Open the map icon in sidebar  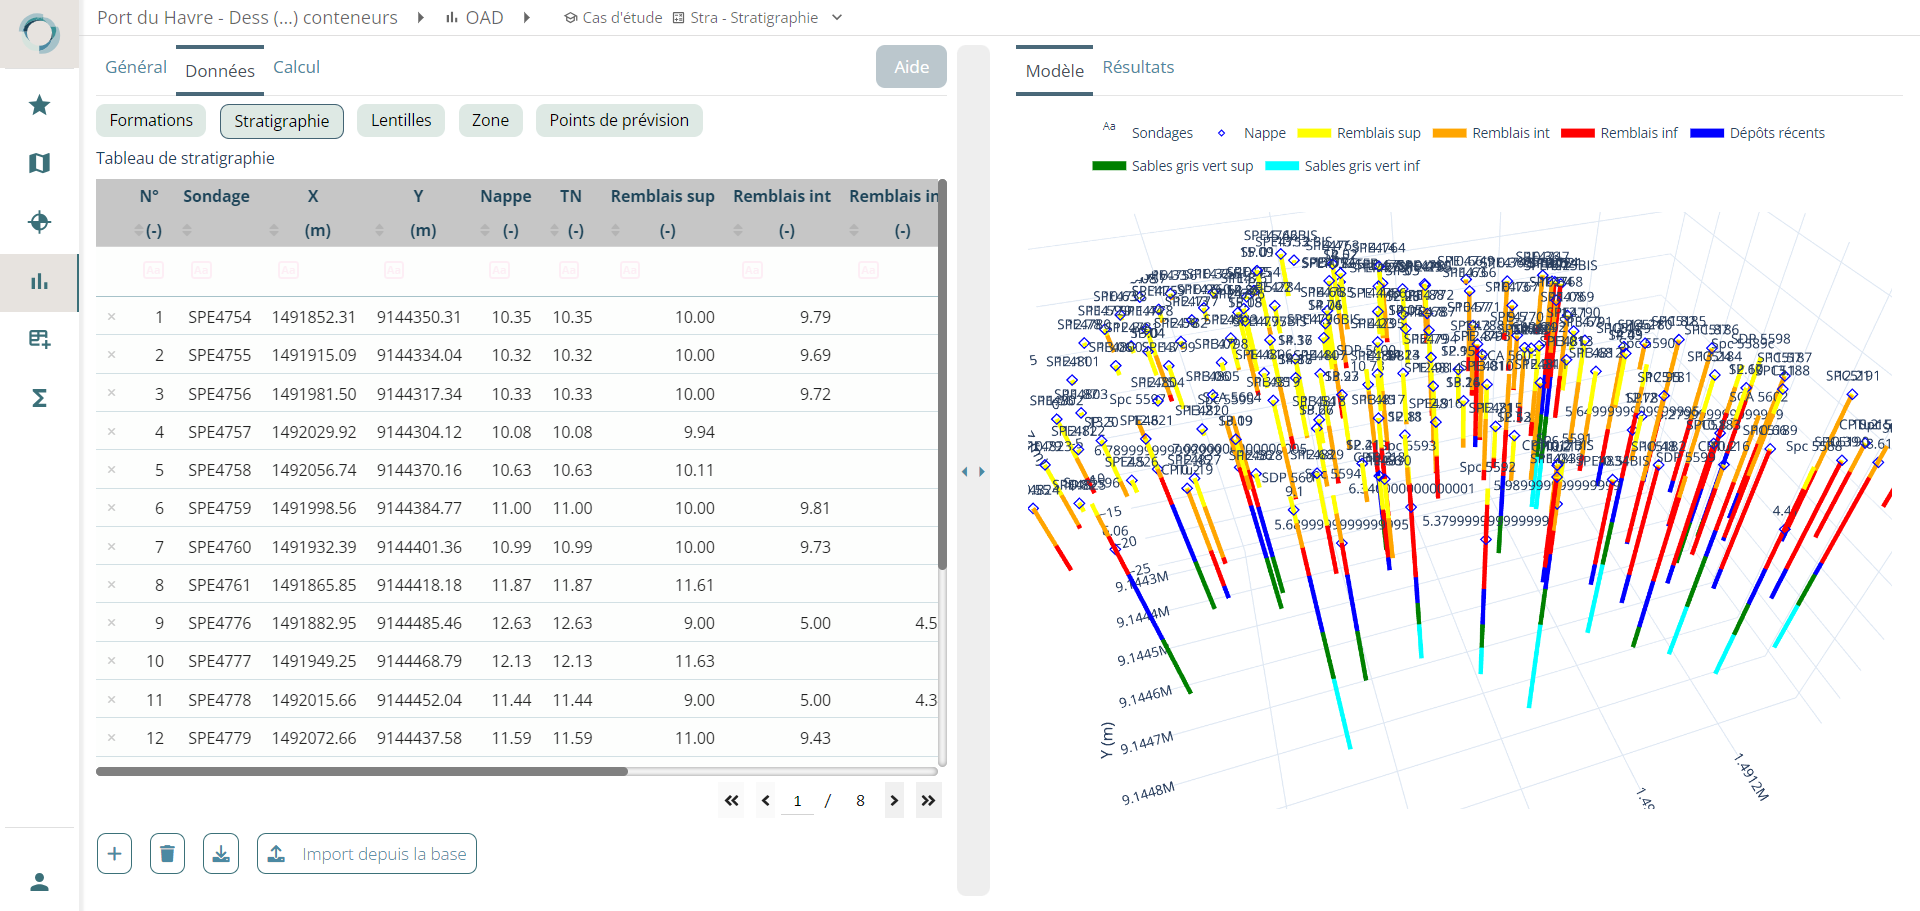pos(39,163)
